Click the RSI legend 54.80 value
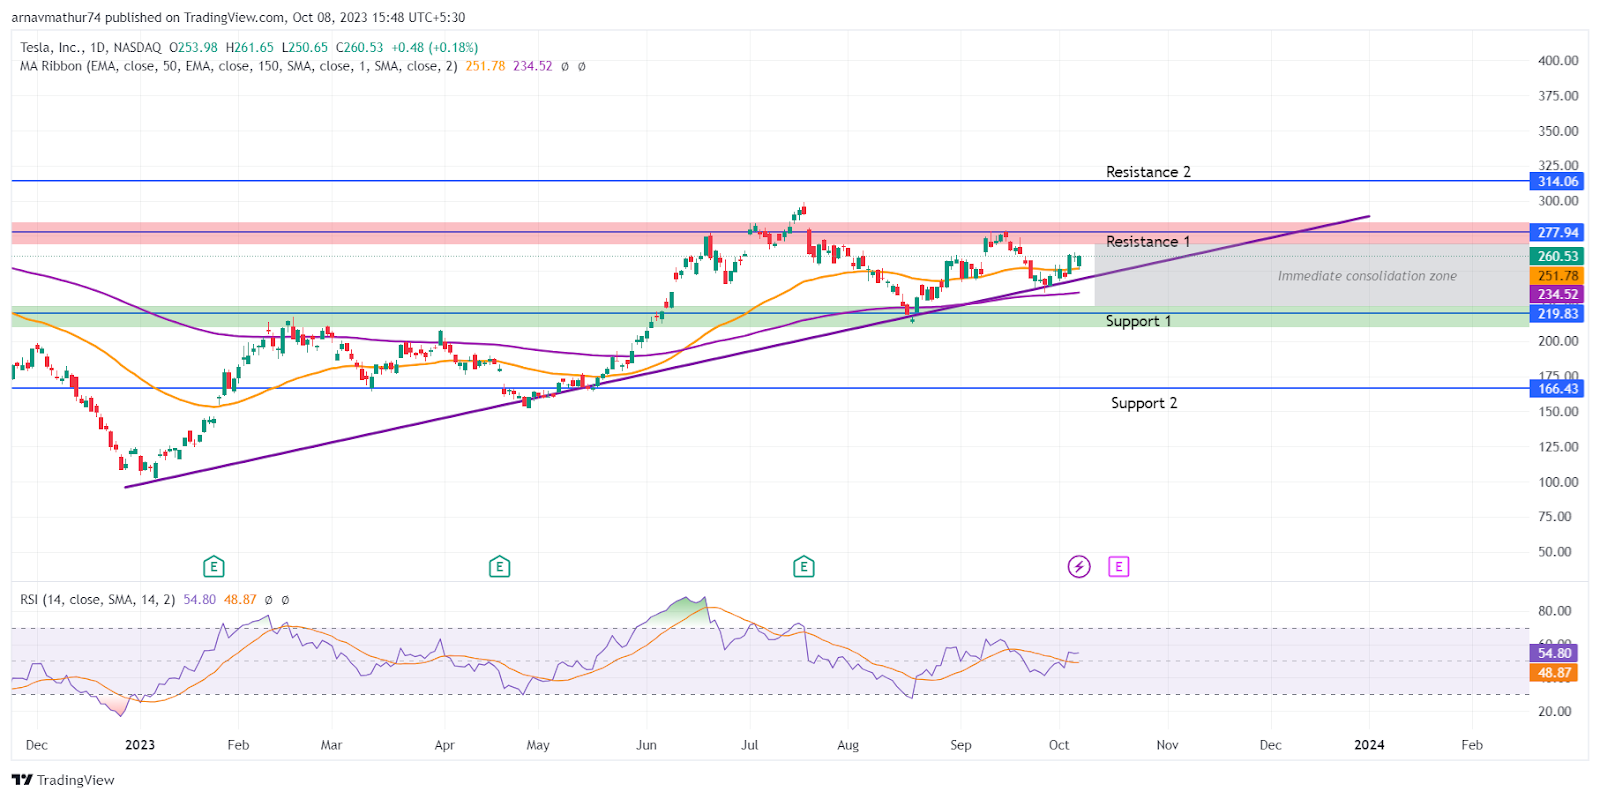The height and width of the screenshot is (799, 1600). (x=199, y=600)
